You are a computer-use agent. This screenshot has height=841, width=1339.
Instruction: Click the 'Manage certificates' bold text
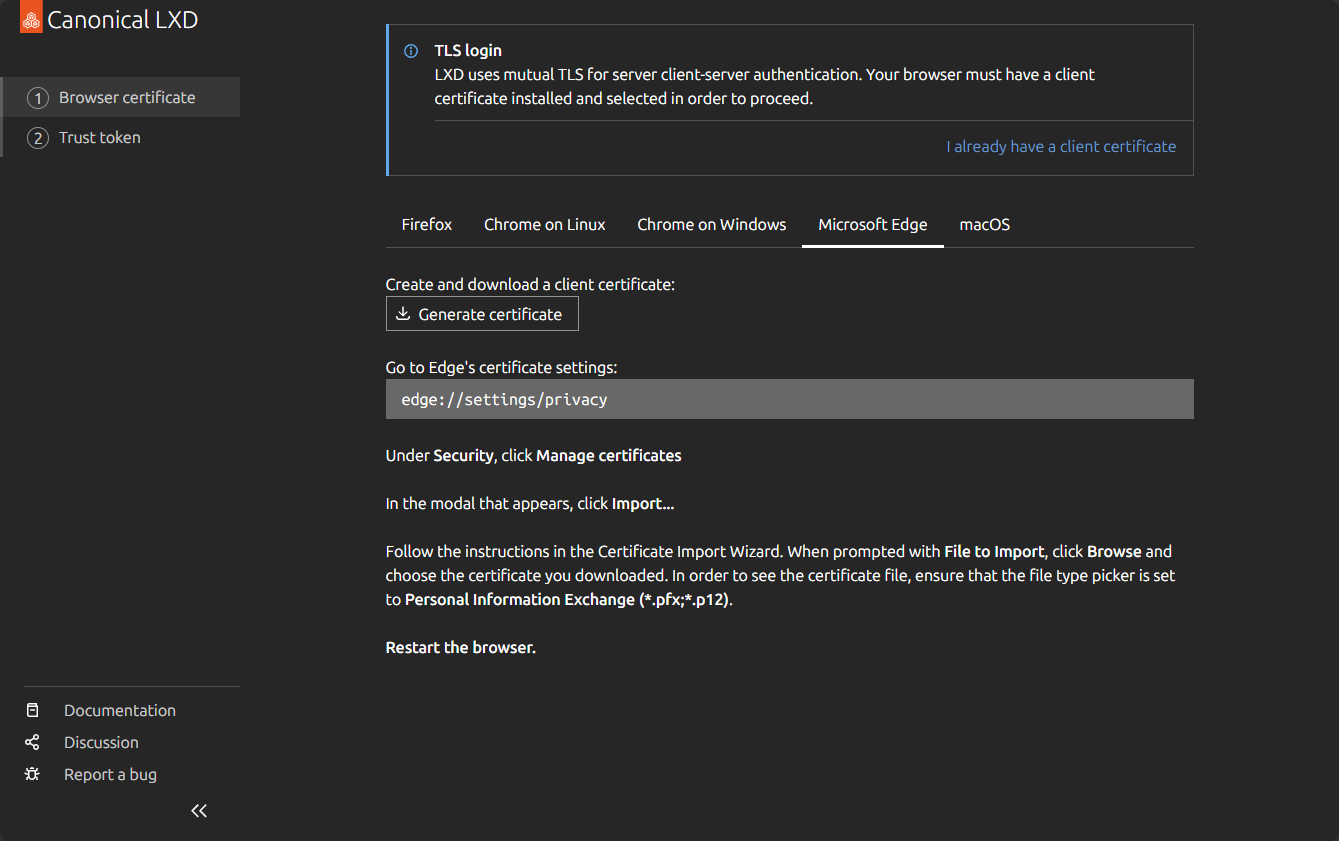[609, 455]
